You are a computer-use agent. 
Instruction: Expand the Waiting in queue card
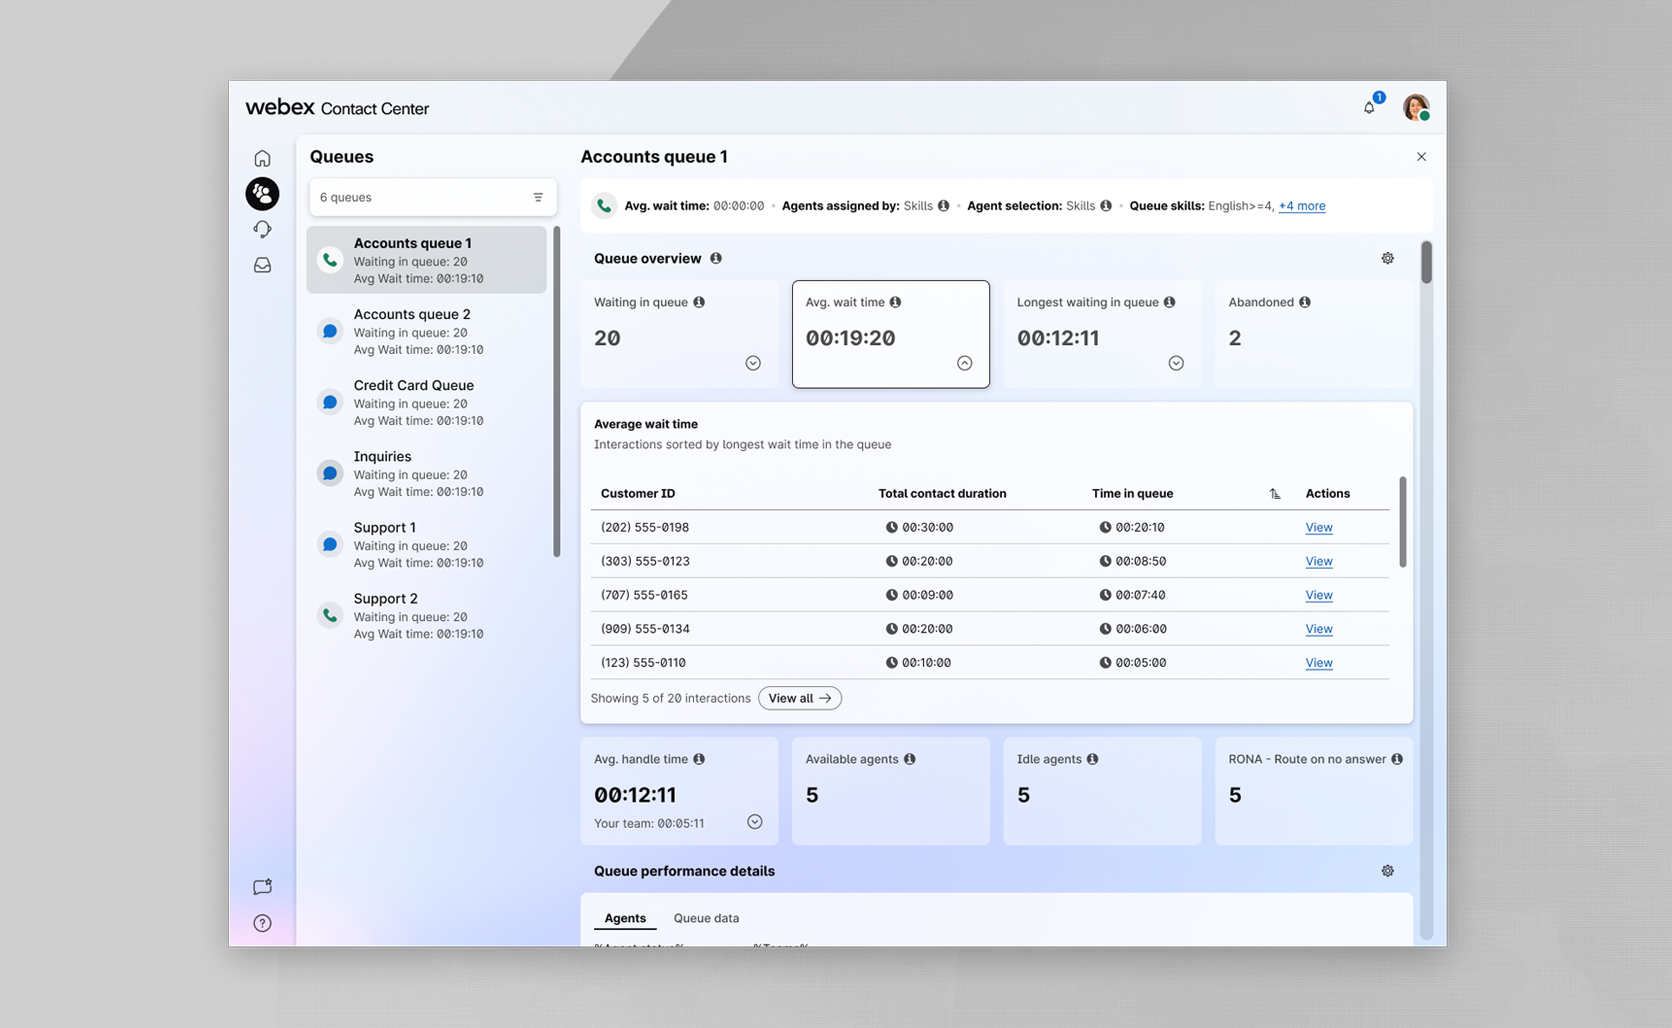click(x=753, y=363)
